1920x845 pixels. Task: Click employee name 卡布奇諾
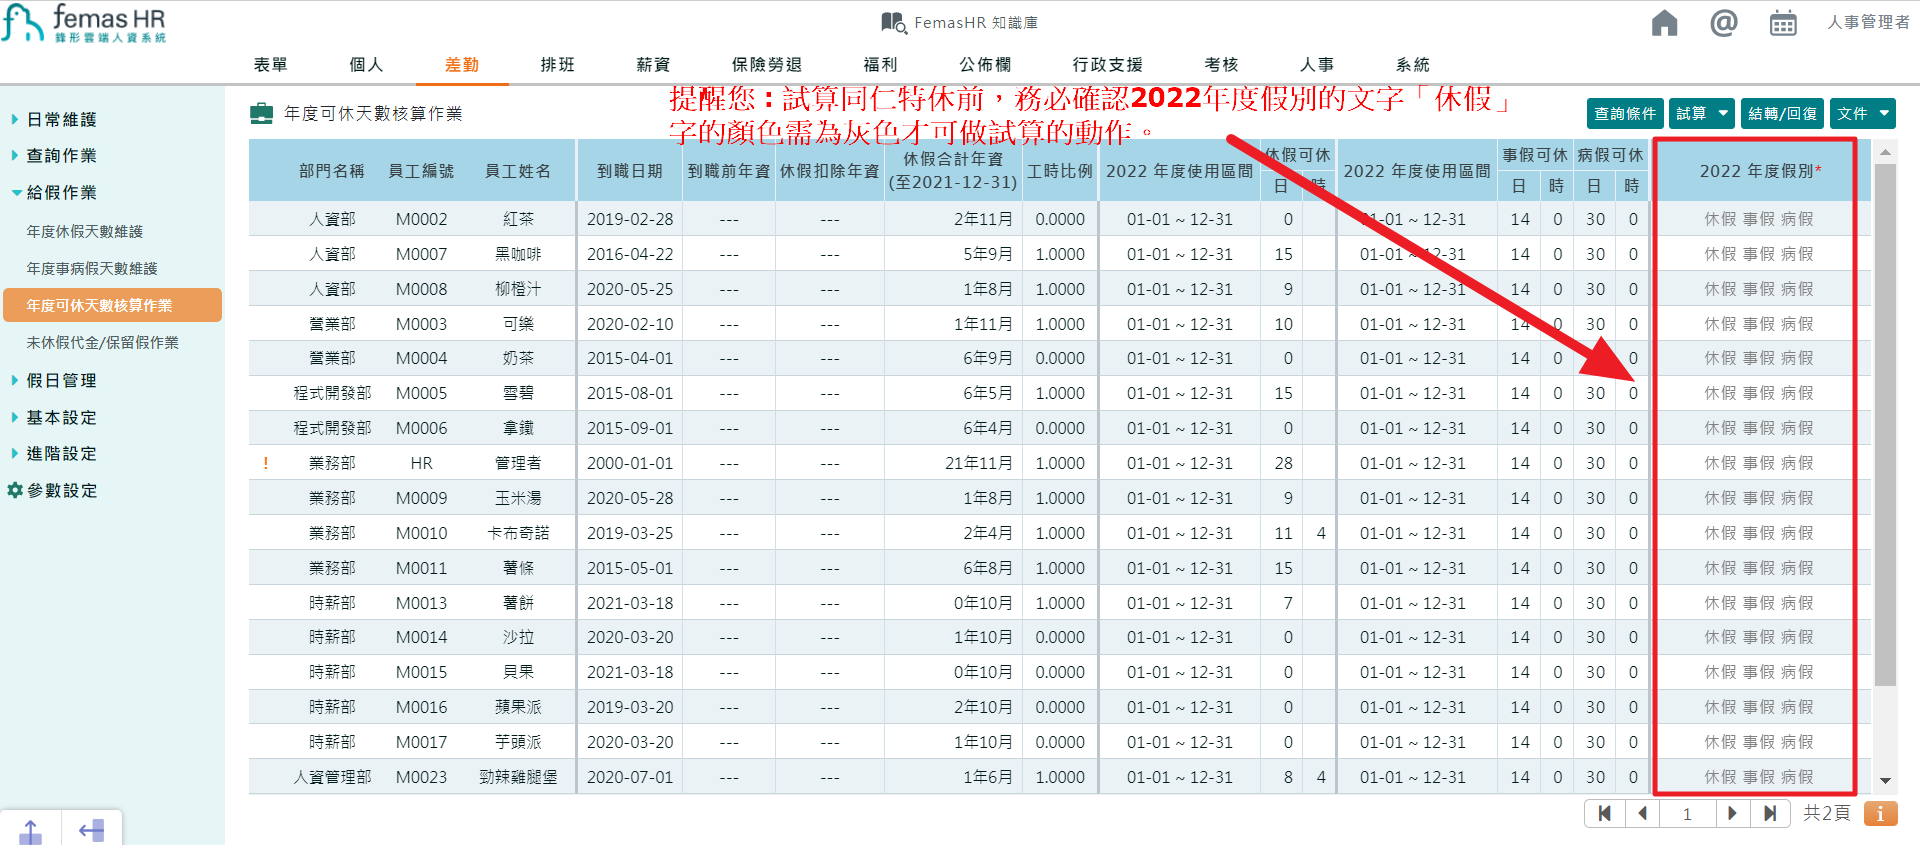[518, 533]
